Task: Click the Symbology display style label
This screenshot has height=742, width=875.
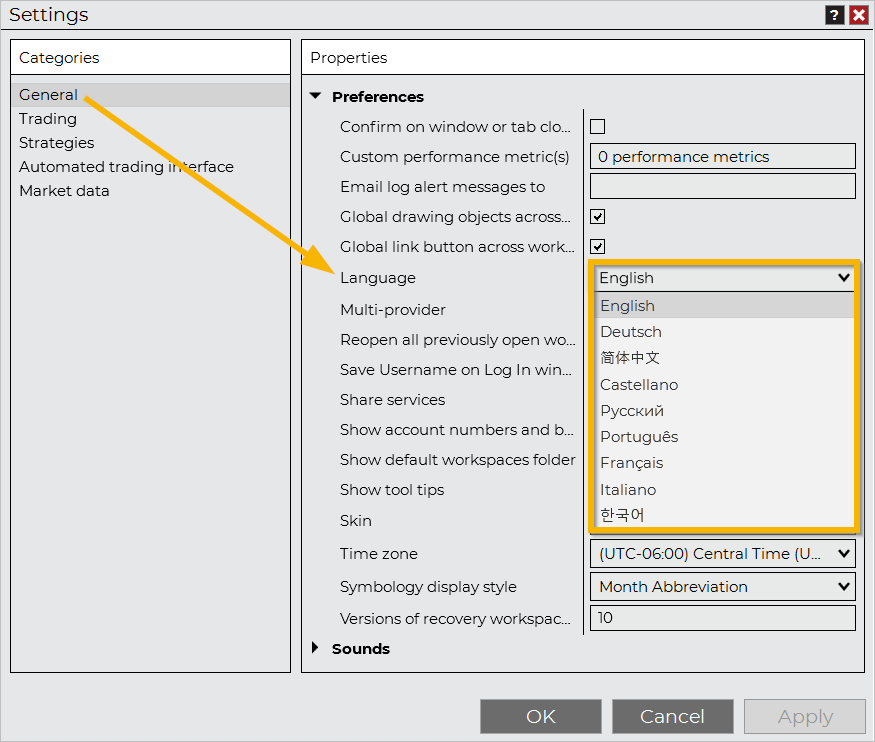Action: pyautogui.click(x=429, y=587)
